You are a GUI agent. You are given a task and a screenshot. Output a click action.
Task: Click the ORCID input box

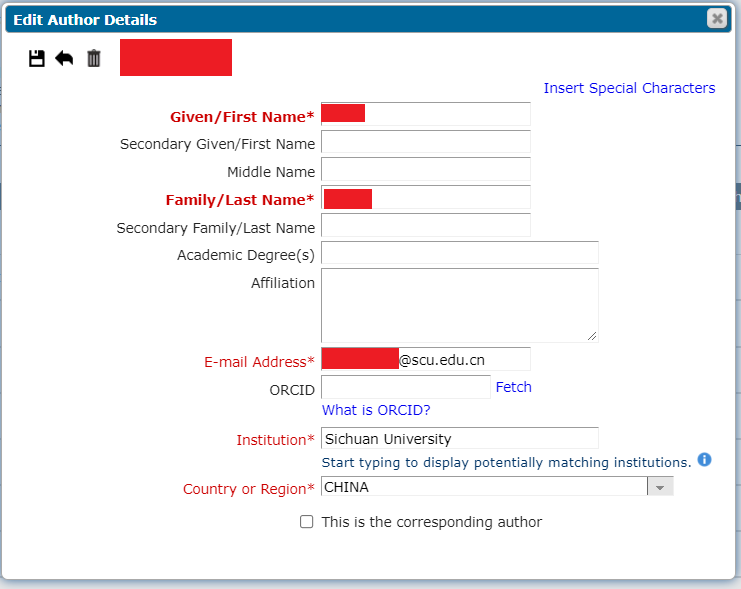pos(405,387)
